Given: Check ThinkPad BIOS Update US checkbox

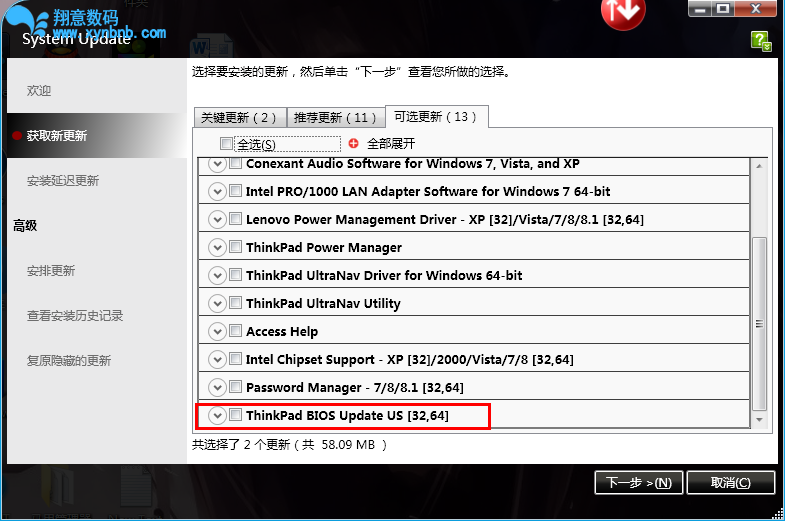Looking at the screenshot, I should point(235,415).
